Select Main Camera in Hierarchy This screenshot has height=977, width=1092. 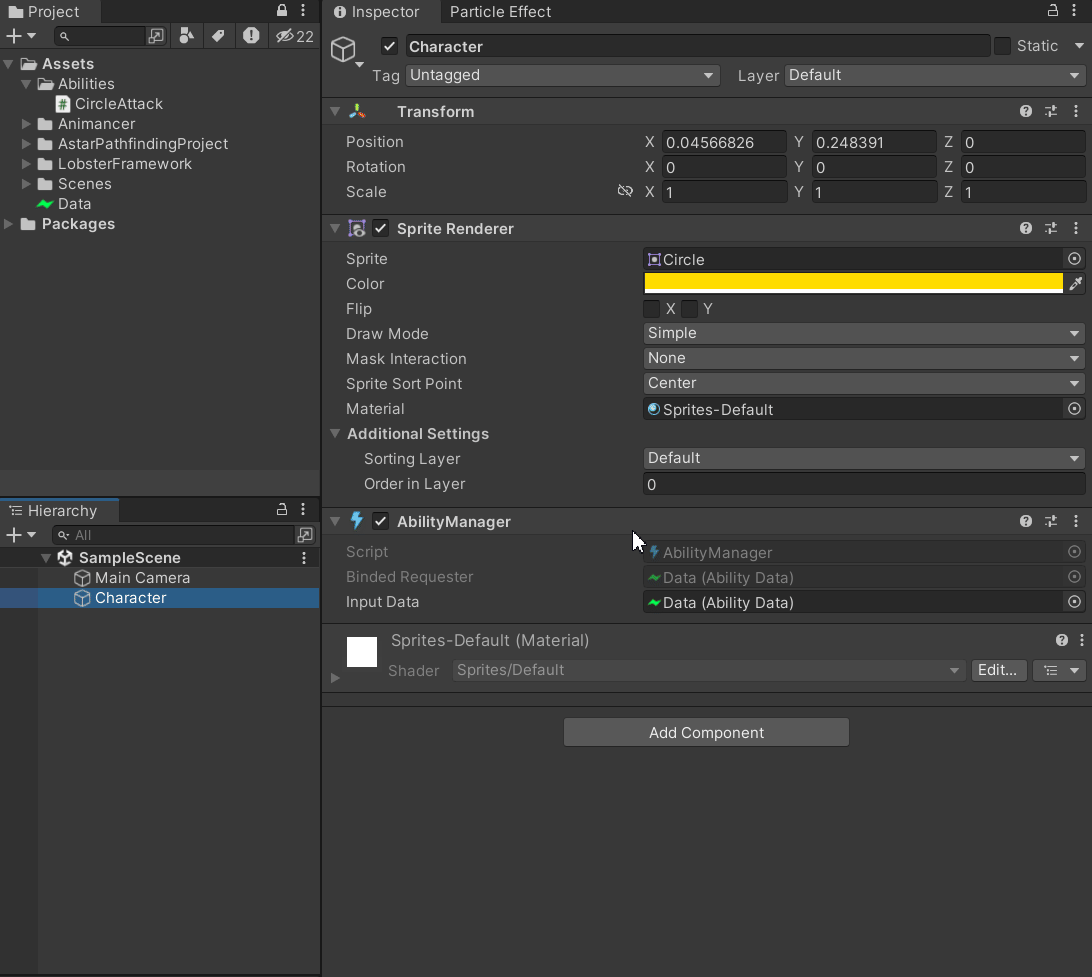132,578
